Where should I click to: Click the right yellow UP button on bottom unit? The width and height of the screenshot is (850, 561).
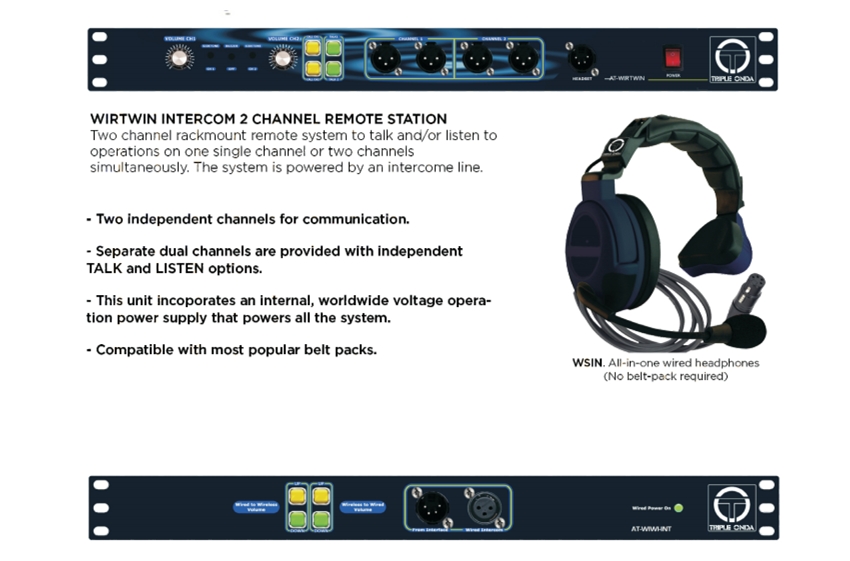321,495
